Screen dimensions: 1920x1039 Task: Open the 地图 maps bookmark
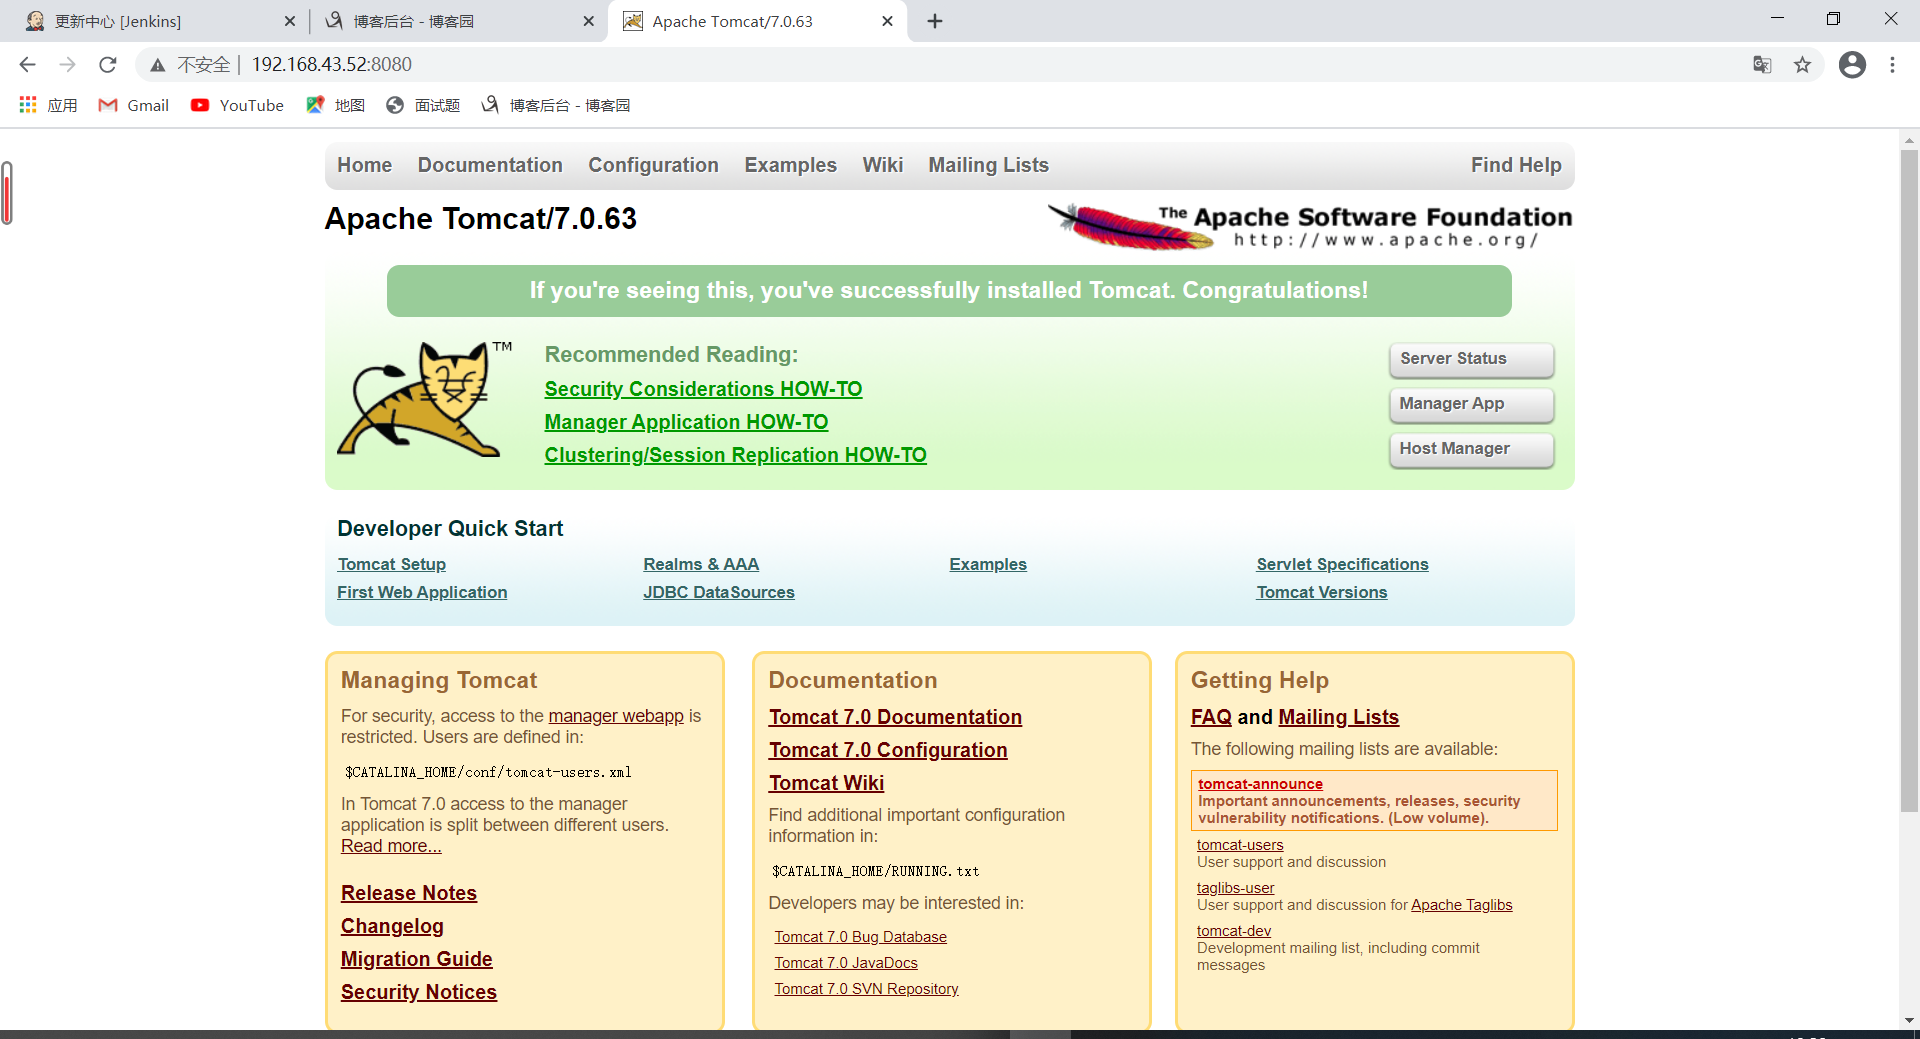335,105
